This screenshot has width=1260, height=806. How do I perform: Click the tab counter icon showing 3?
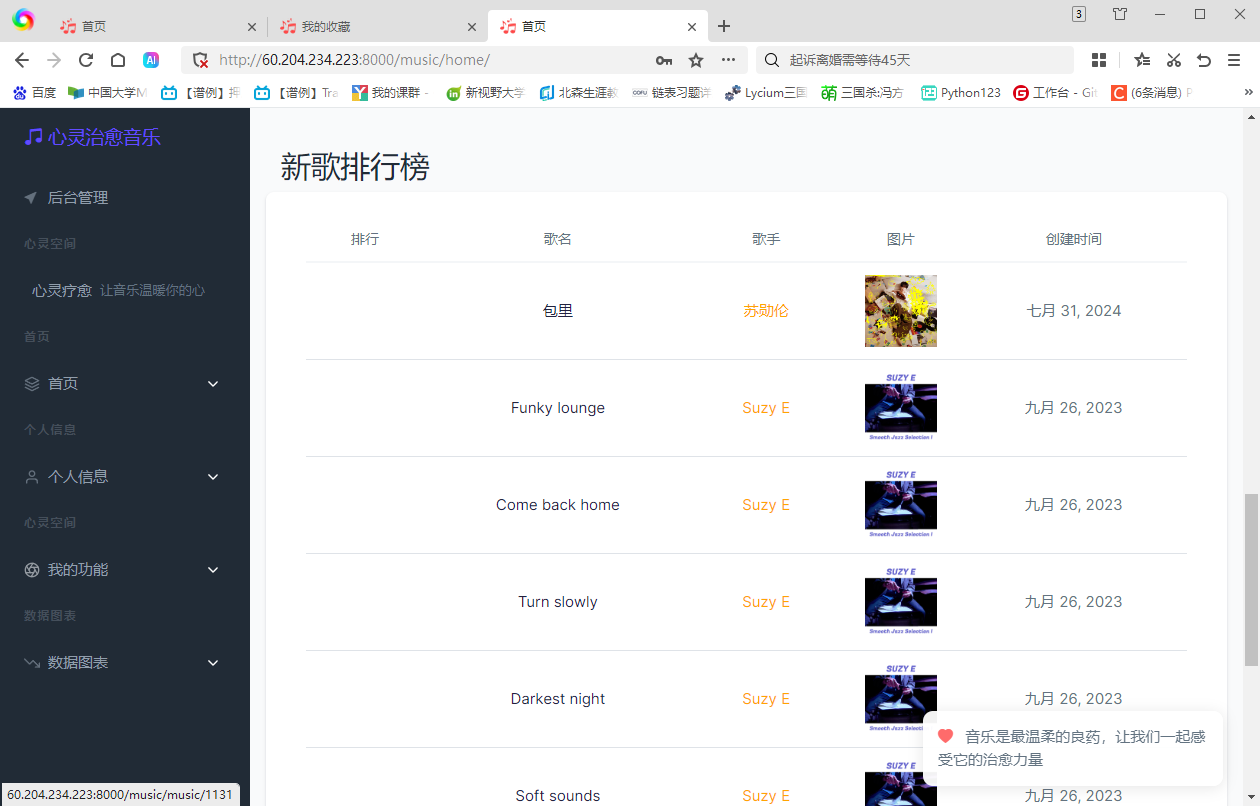click(1079, 14)
